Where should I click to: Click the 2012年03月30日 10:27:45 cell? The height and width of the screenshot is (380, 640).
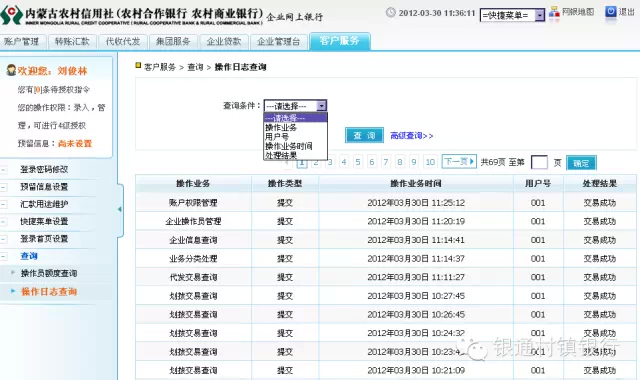416,296
